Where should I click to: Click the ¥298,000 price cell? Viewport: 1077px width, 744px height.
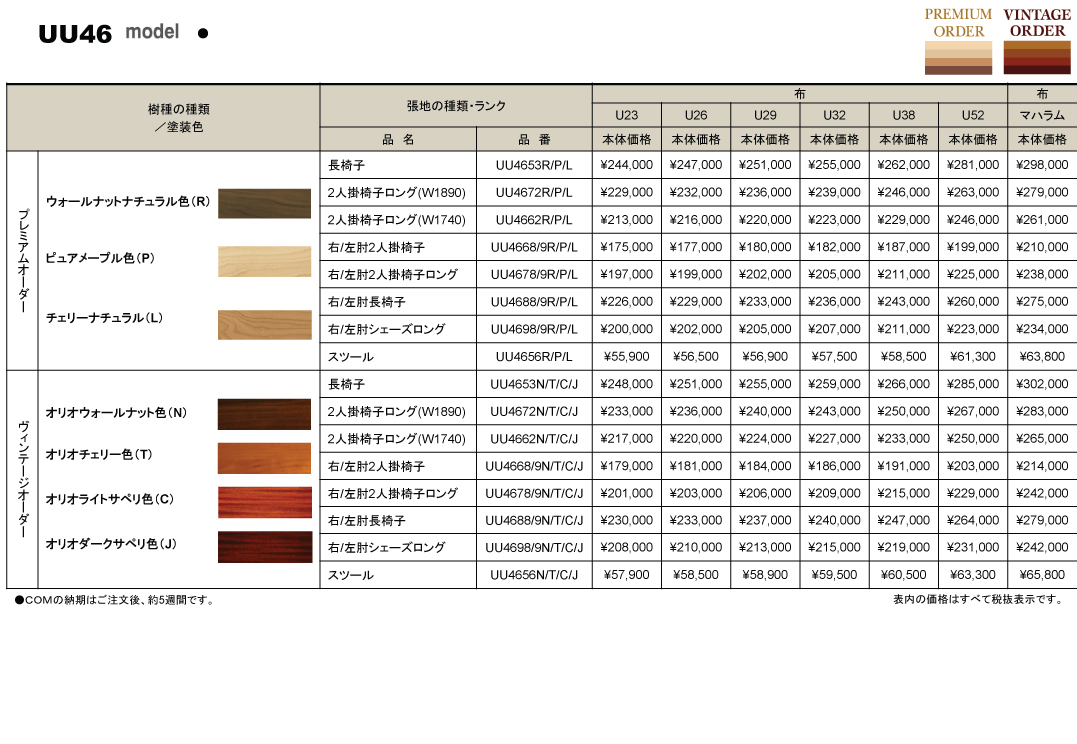[1042, 165]
